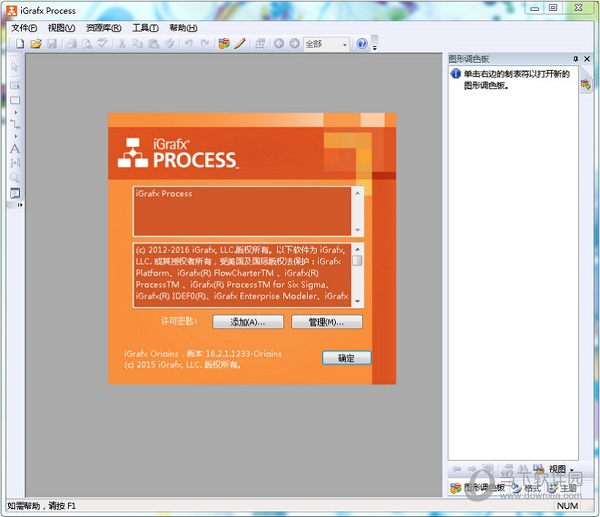The width and height of the screenshot is (600, 517).
Task: Select the shape-with-arrow tool in left toolbar
Action: click(15, 86)
